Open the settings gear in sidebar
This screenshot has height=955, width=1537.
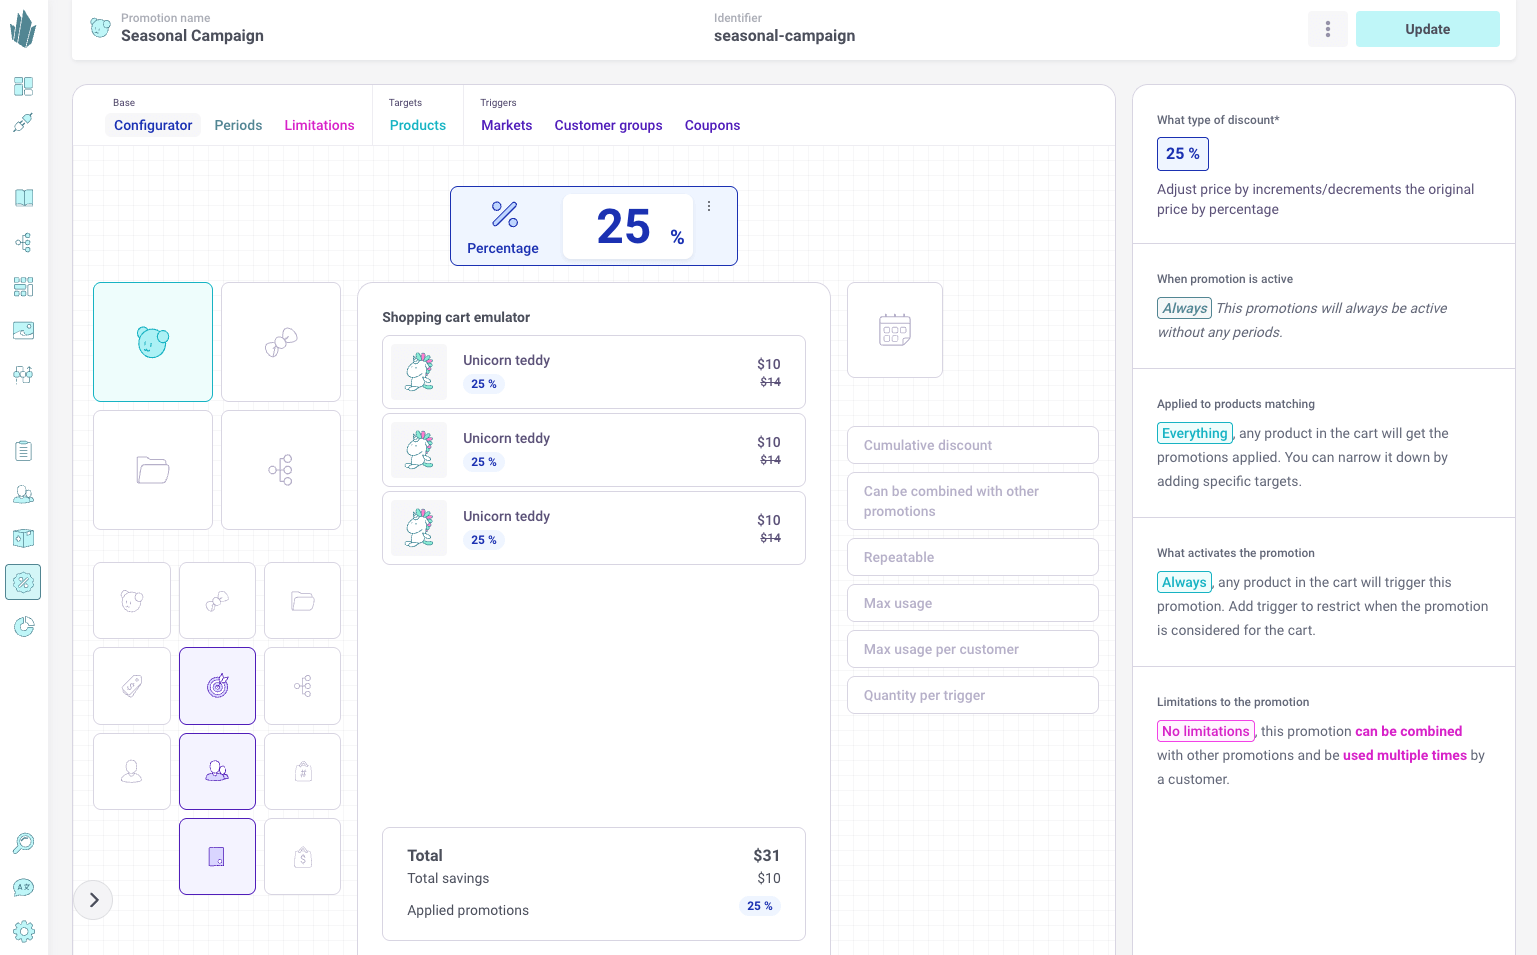point(24,932)
